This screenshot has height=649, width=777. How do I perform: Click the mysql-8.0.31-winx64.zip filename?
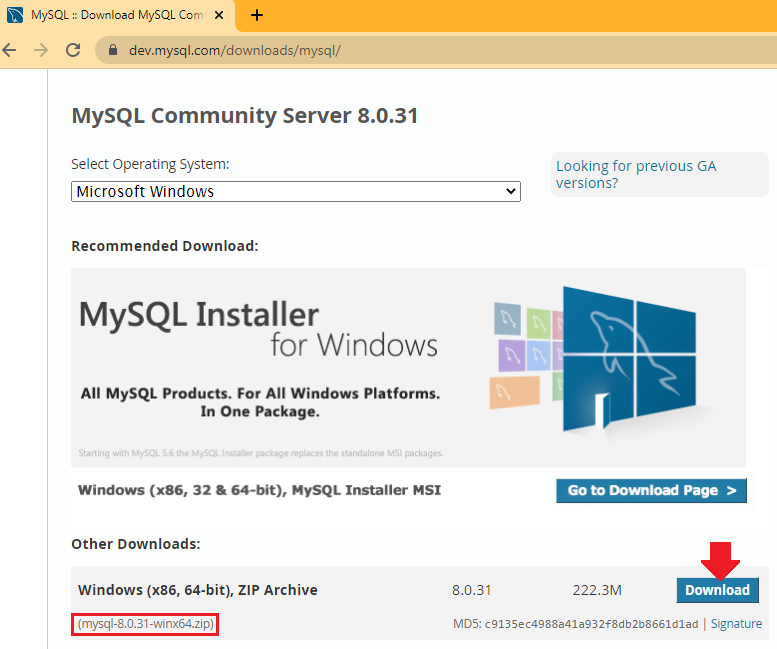coord(146,624)
